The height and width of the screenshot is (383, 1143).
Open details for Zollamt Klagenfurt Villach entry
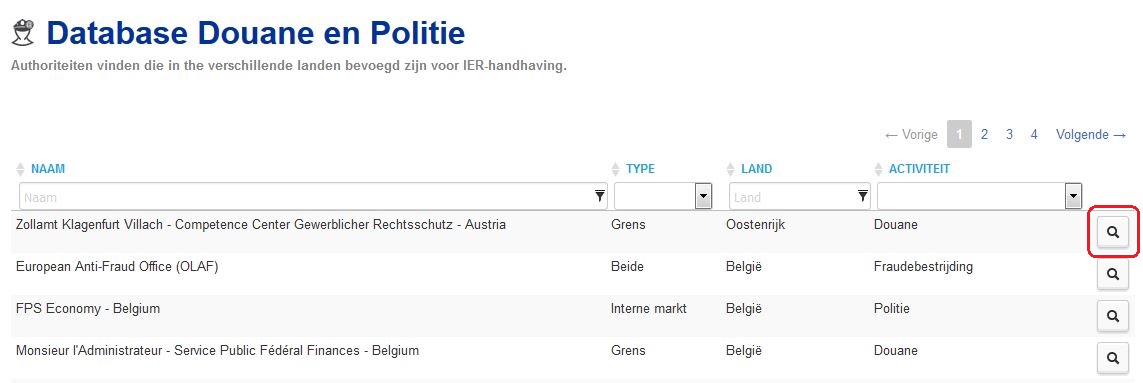pyautogui.click(x=1112, y=232)
